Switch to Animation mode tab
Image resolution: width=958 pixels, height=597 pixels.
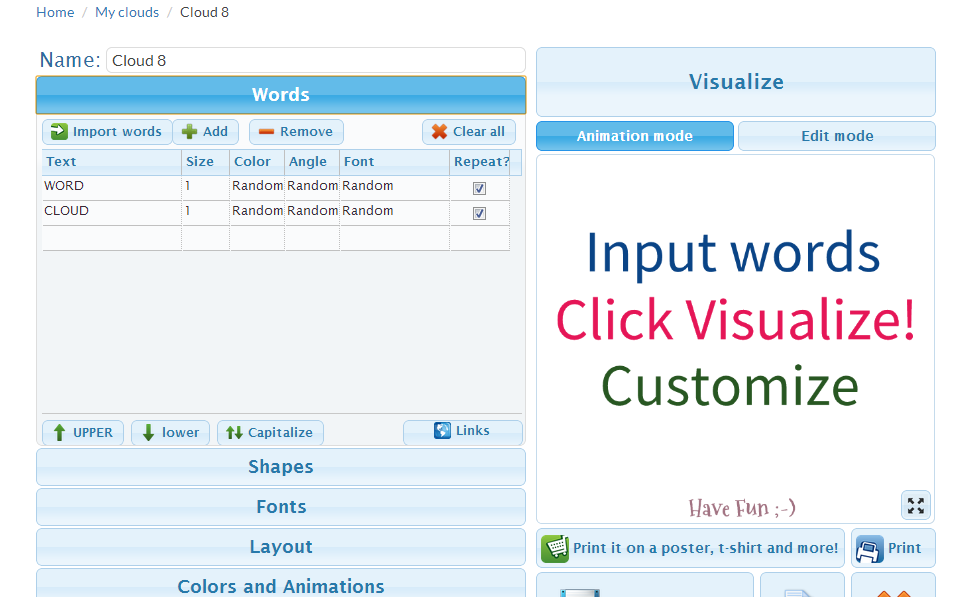tap(635, 136)
